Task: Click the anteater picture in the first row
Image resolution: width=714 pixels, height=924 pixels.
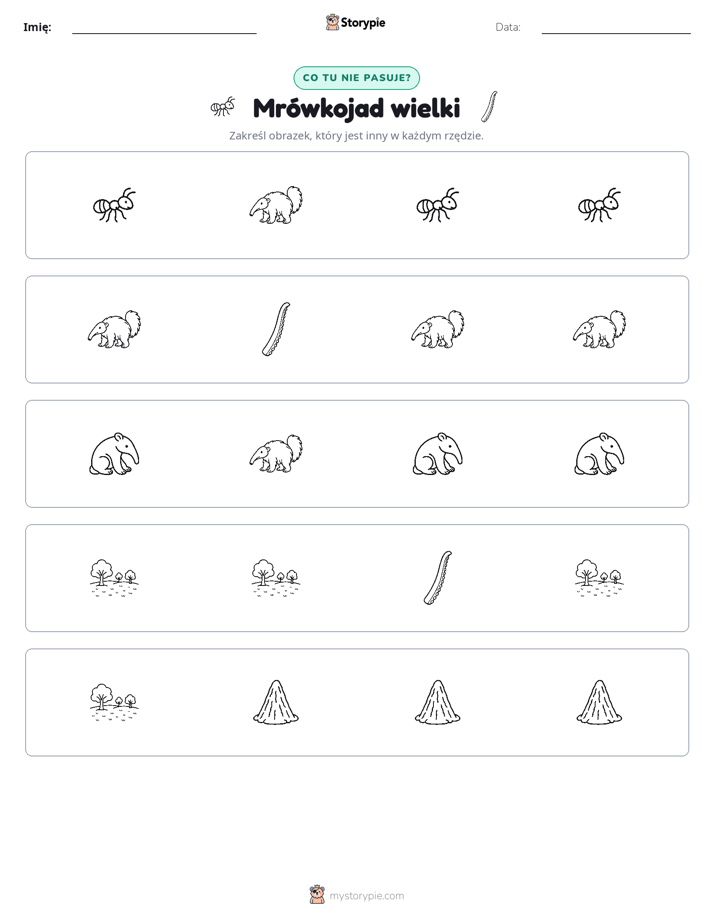Action: (276, 205)
